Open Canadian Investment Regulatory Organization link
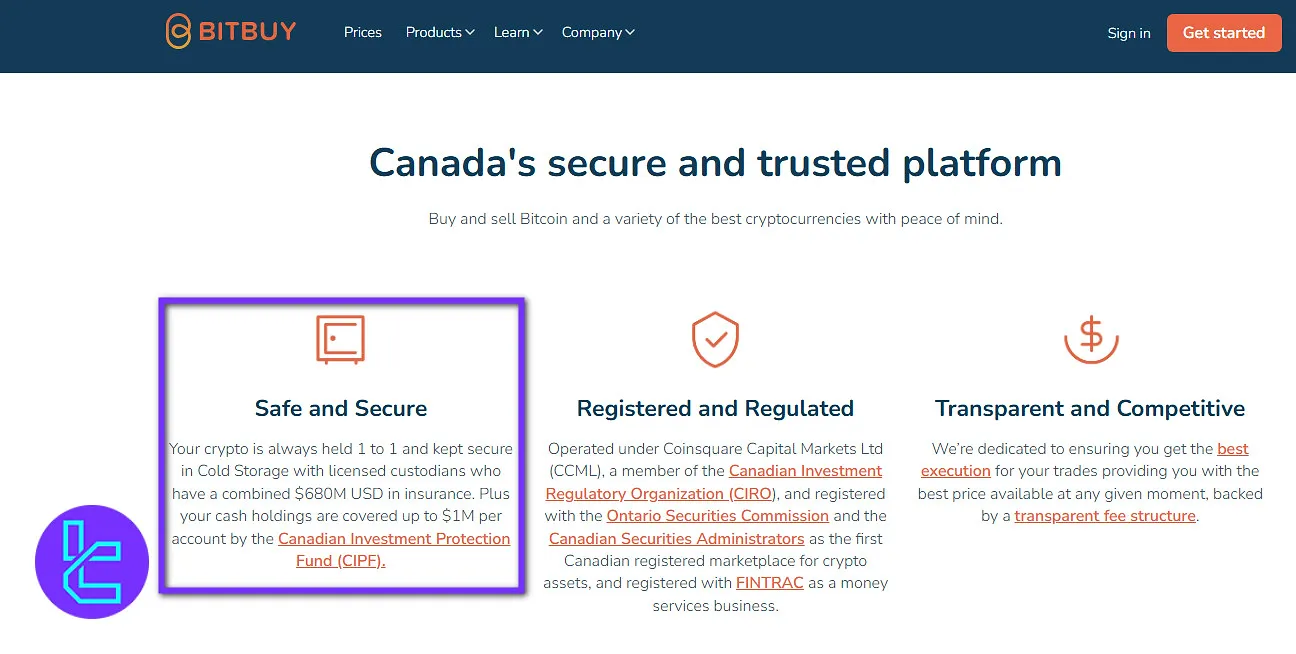This screenshot has width=1296, height=654. tap(805, 471)
